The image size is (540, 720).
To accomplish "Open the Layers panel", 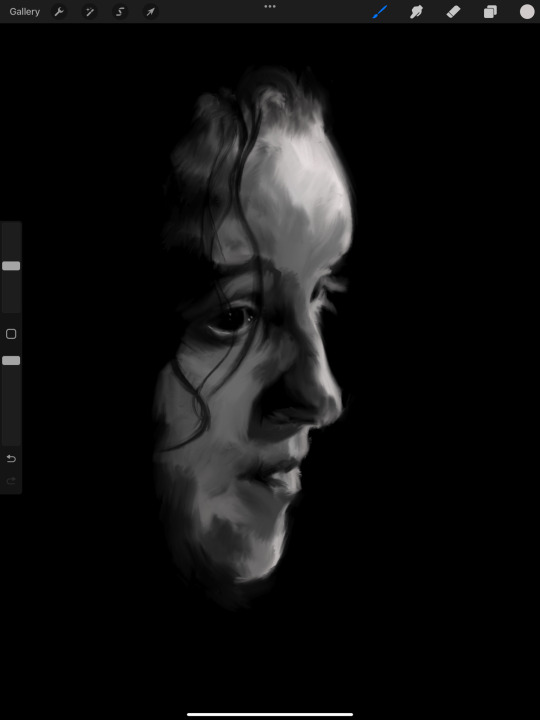I will point(490,12).
